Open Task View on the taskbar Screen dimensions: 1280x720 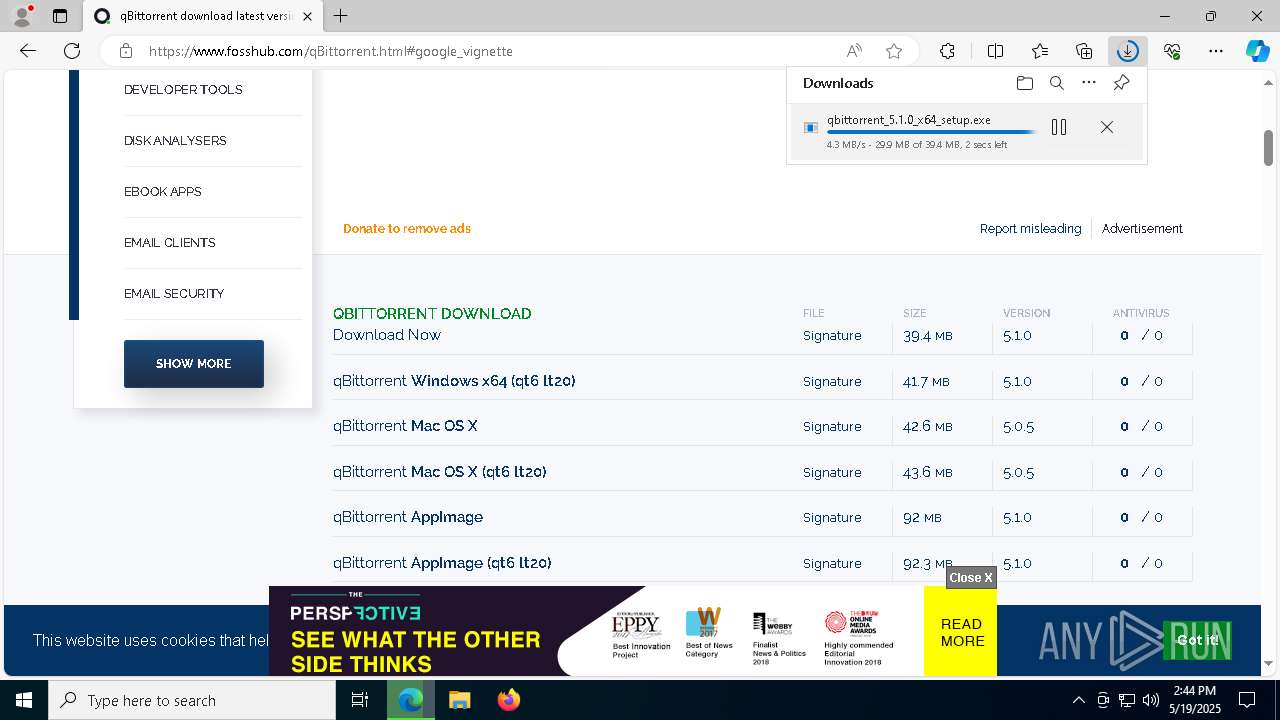360,700
